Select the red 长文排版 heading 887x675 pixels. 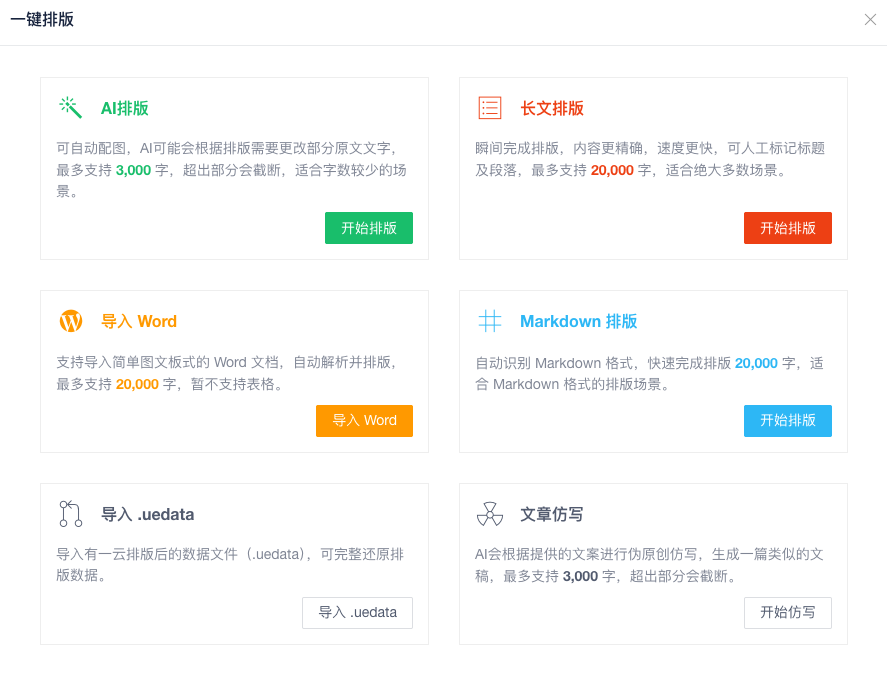coord(551,109)
